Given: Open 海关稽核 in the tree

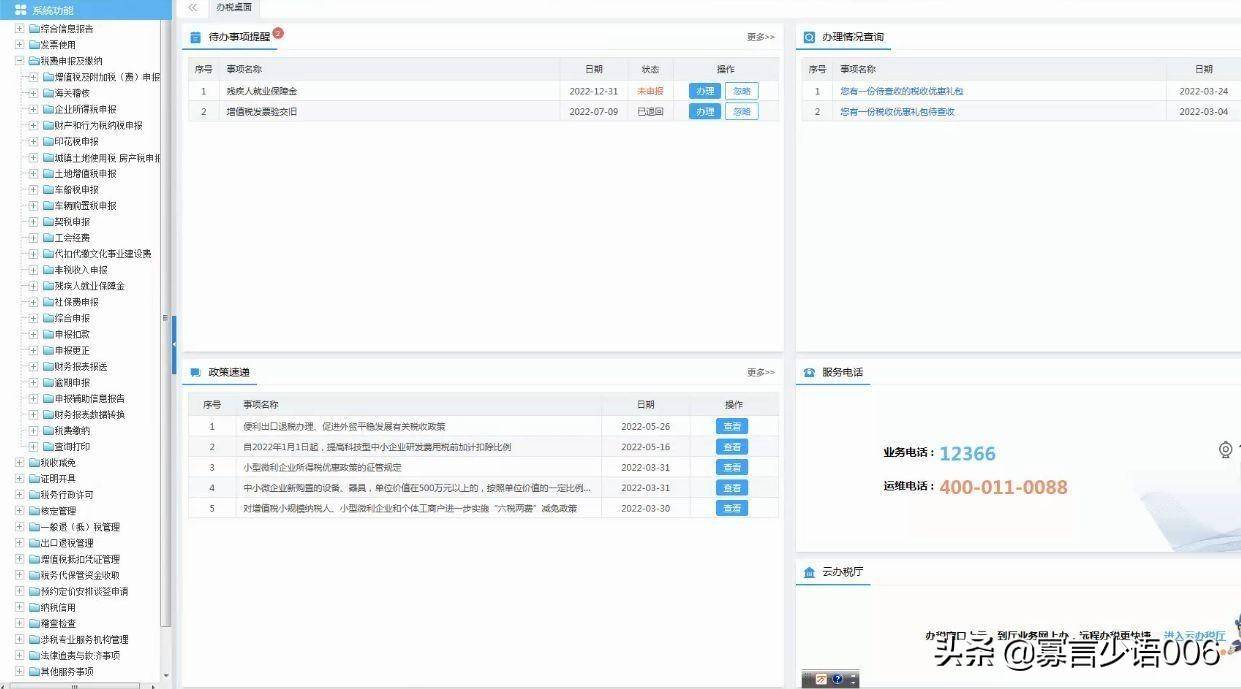Looking at the screenshot, I should click(73, 93).
